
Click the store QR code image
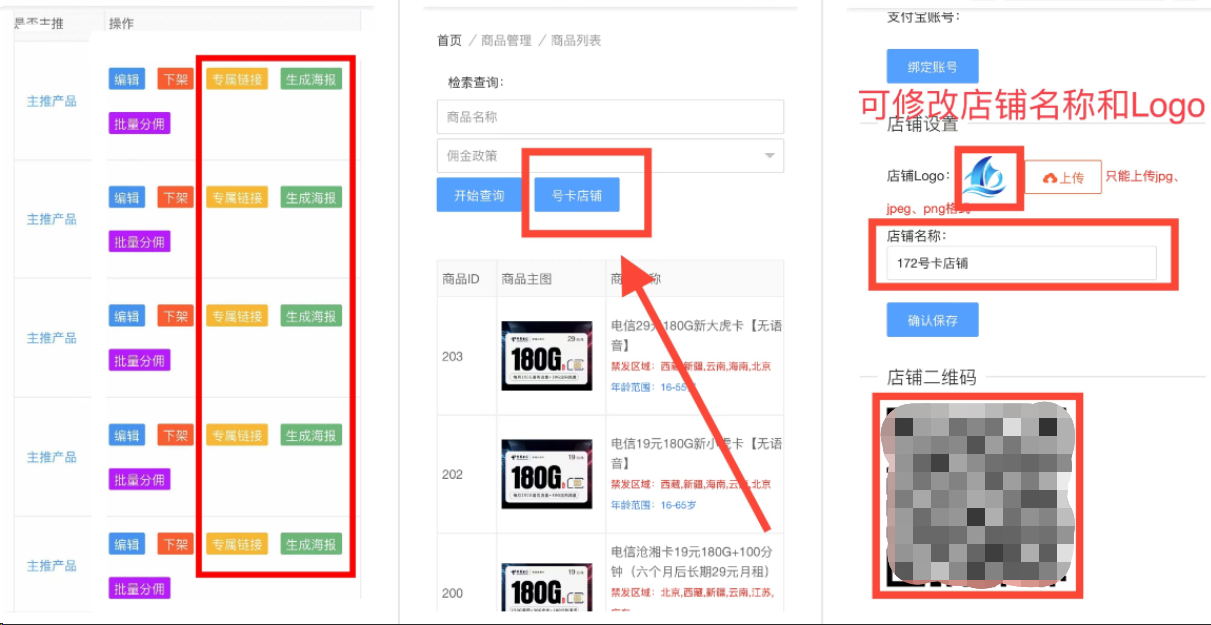coord(976,495)
